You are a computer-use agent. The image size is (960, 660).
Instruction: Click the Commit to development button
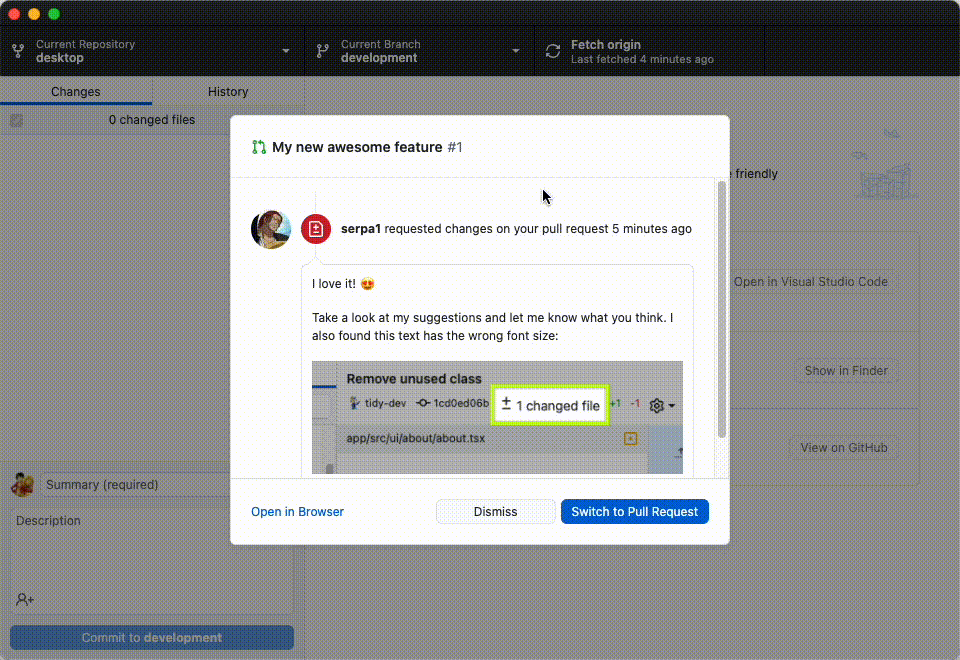point(152,637)
